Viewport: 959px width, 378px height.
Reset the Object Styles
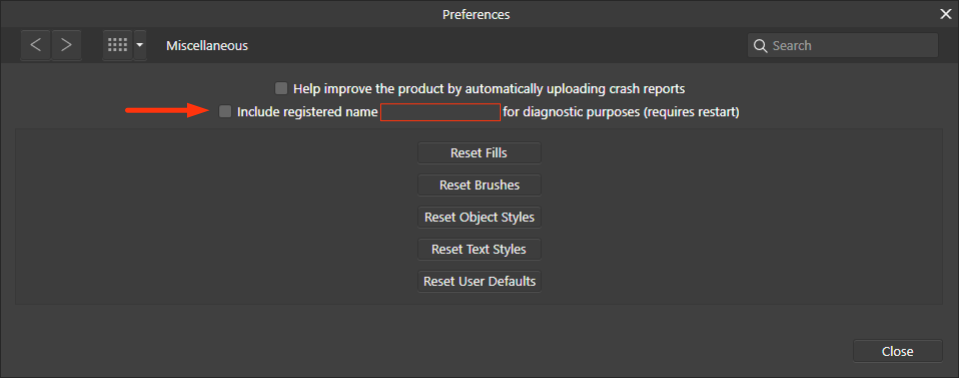[x=479, y=217]
